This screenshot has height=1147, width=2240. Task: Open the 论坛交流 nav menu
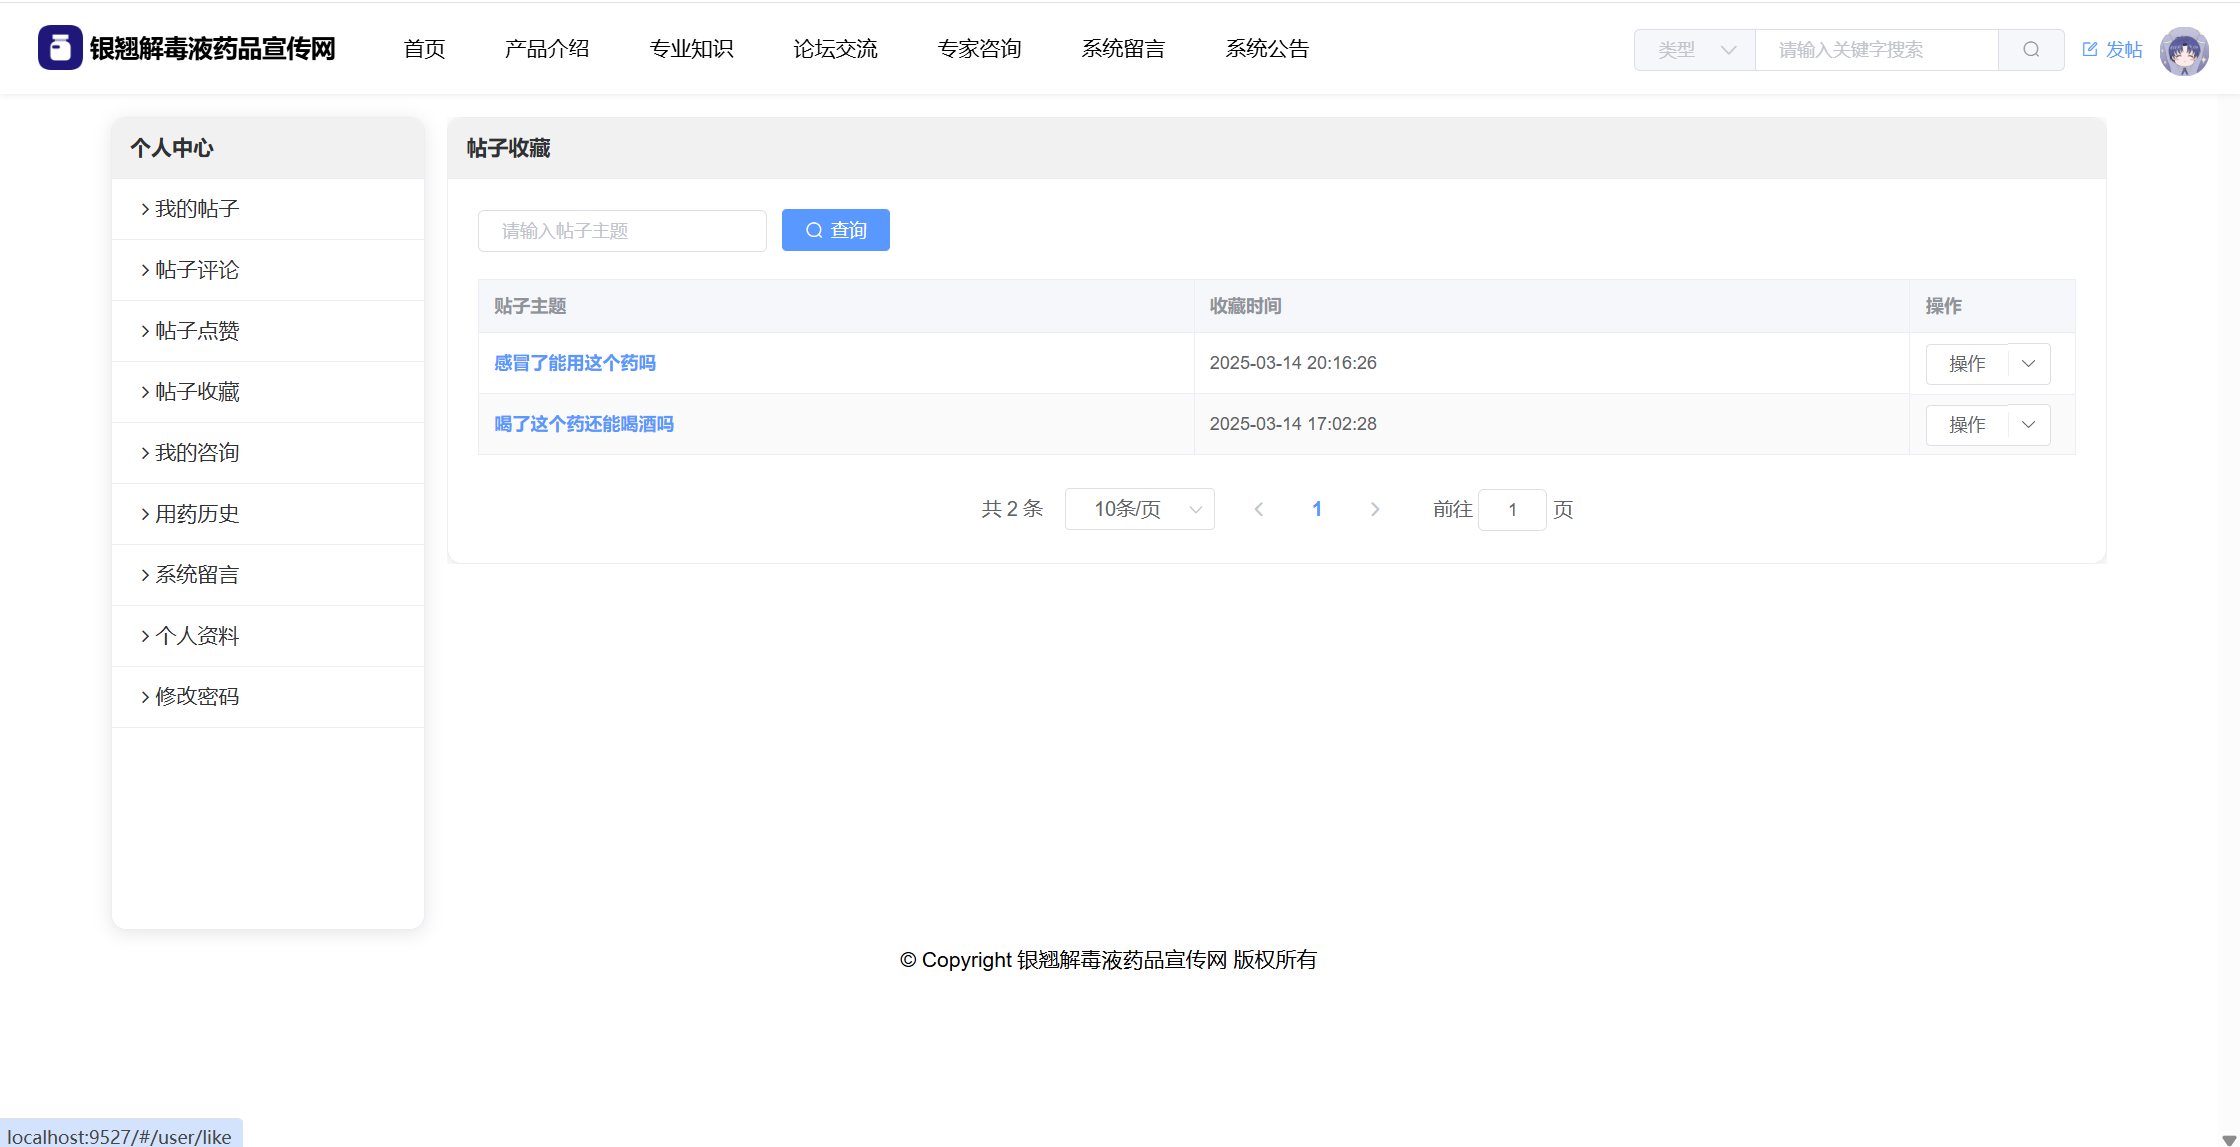835,49
